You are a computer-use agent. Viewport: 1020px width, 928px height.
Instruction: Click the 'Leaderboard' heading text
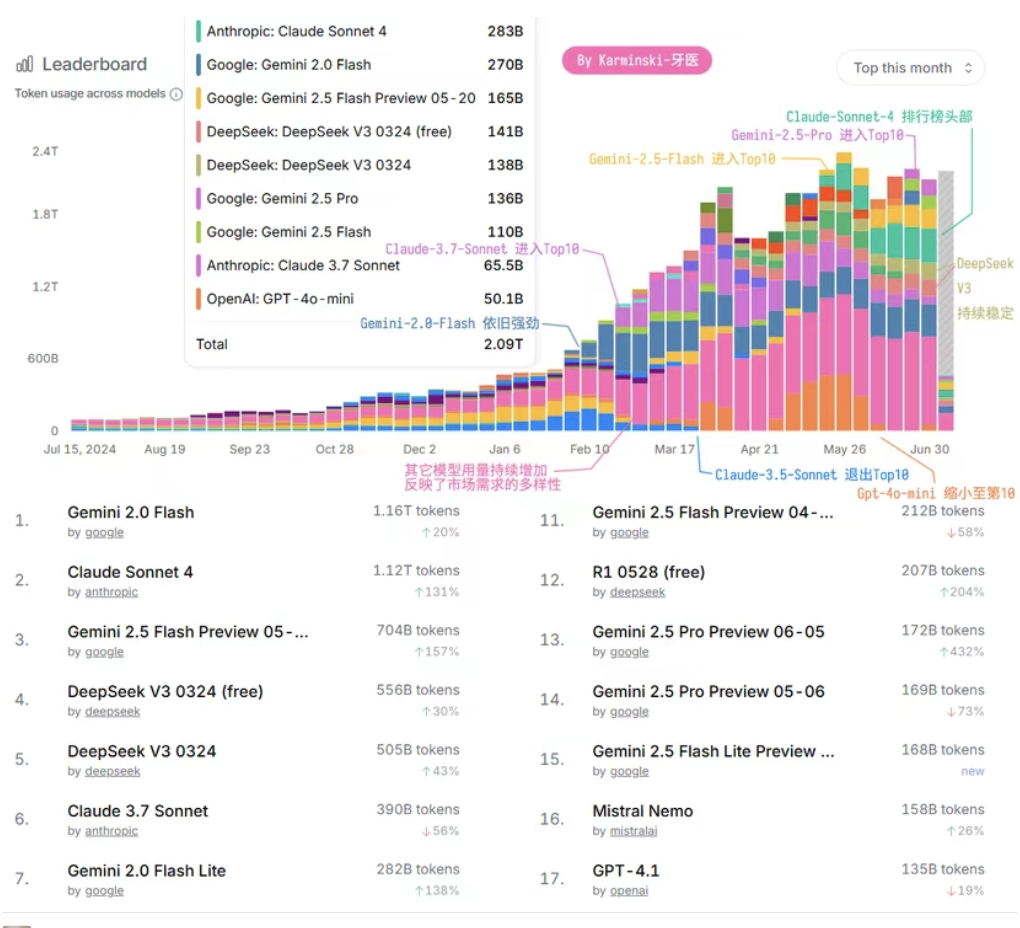pos(94,64)
